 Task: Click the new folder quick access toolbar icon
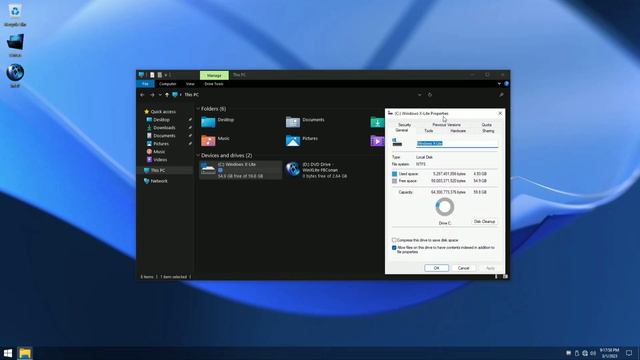160,75
